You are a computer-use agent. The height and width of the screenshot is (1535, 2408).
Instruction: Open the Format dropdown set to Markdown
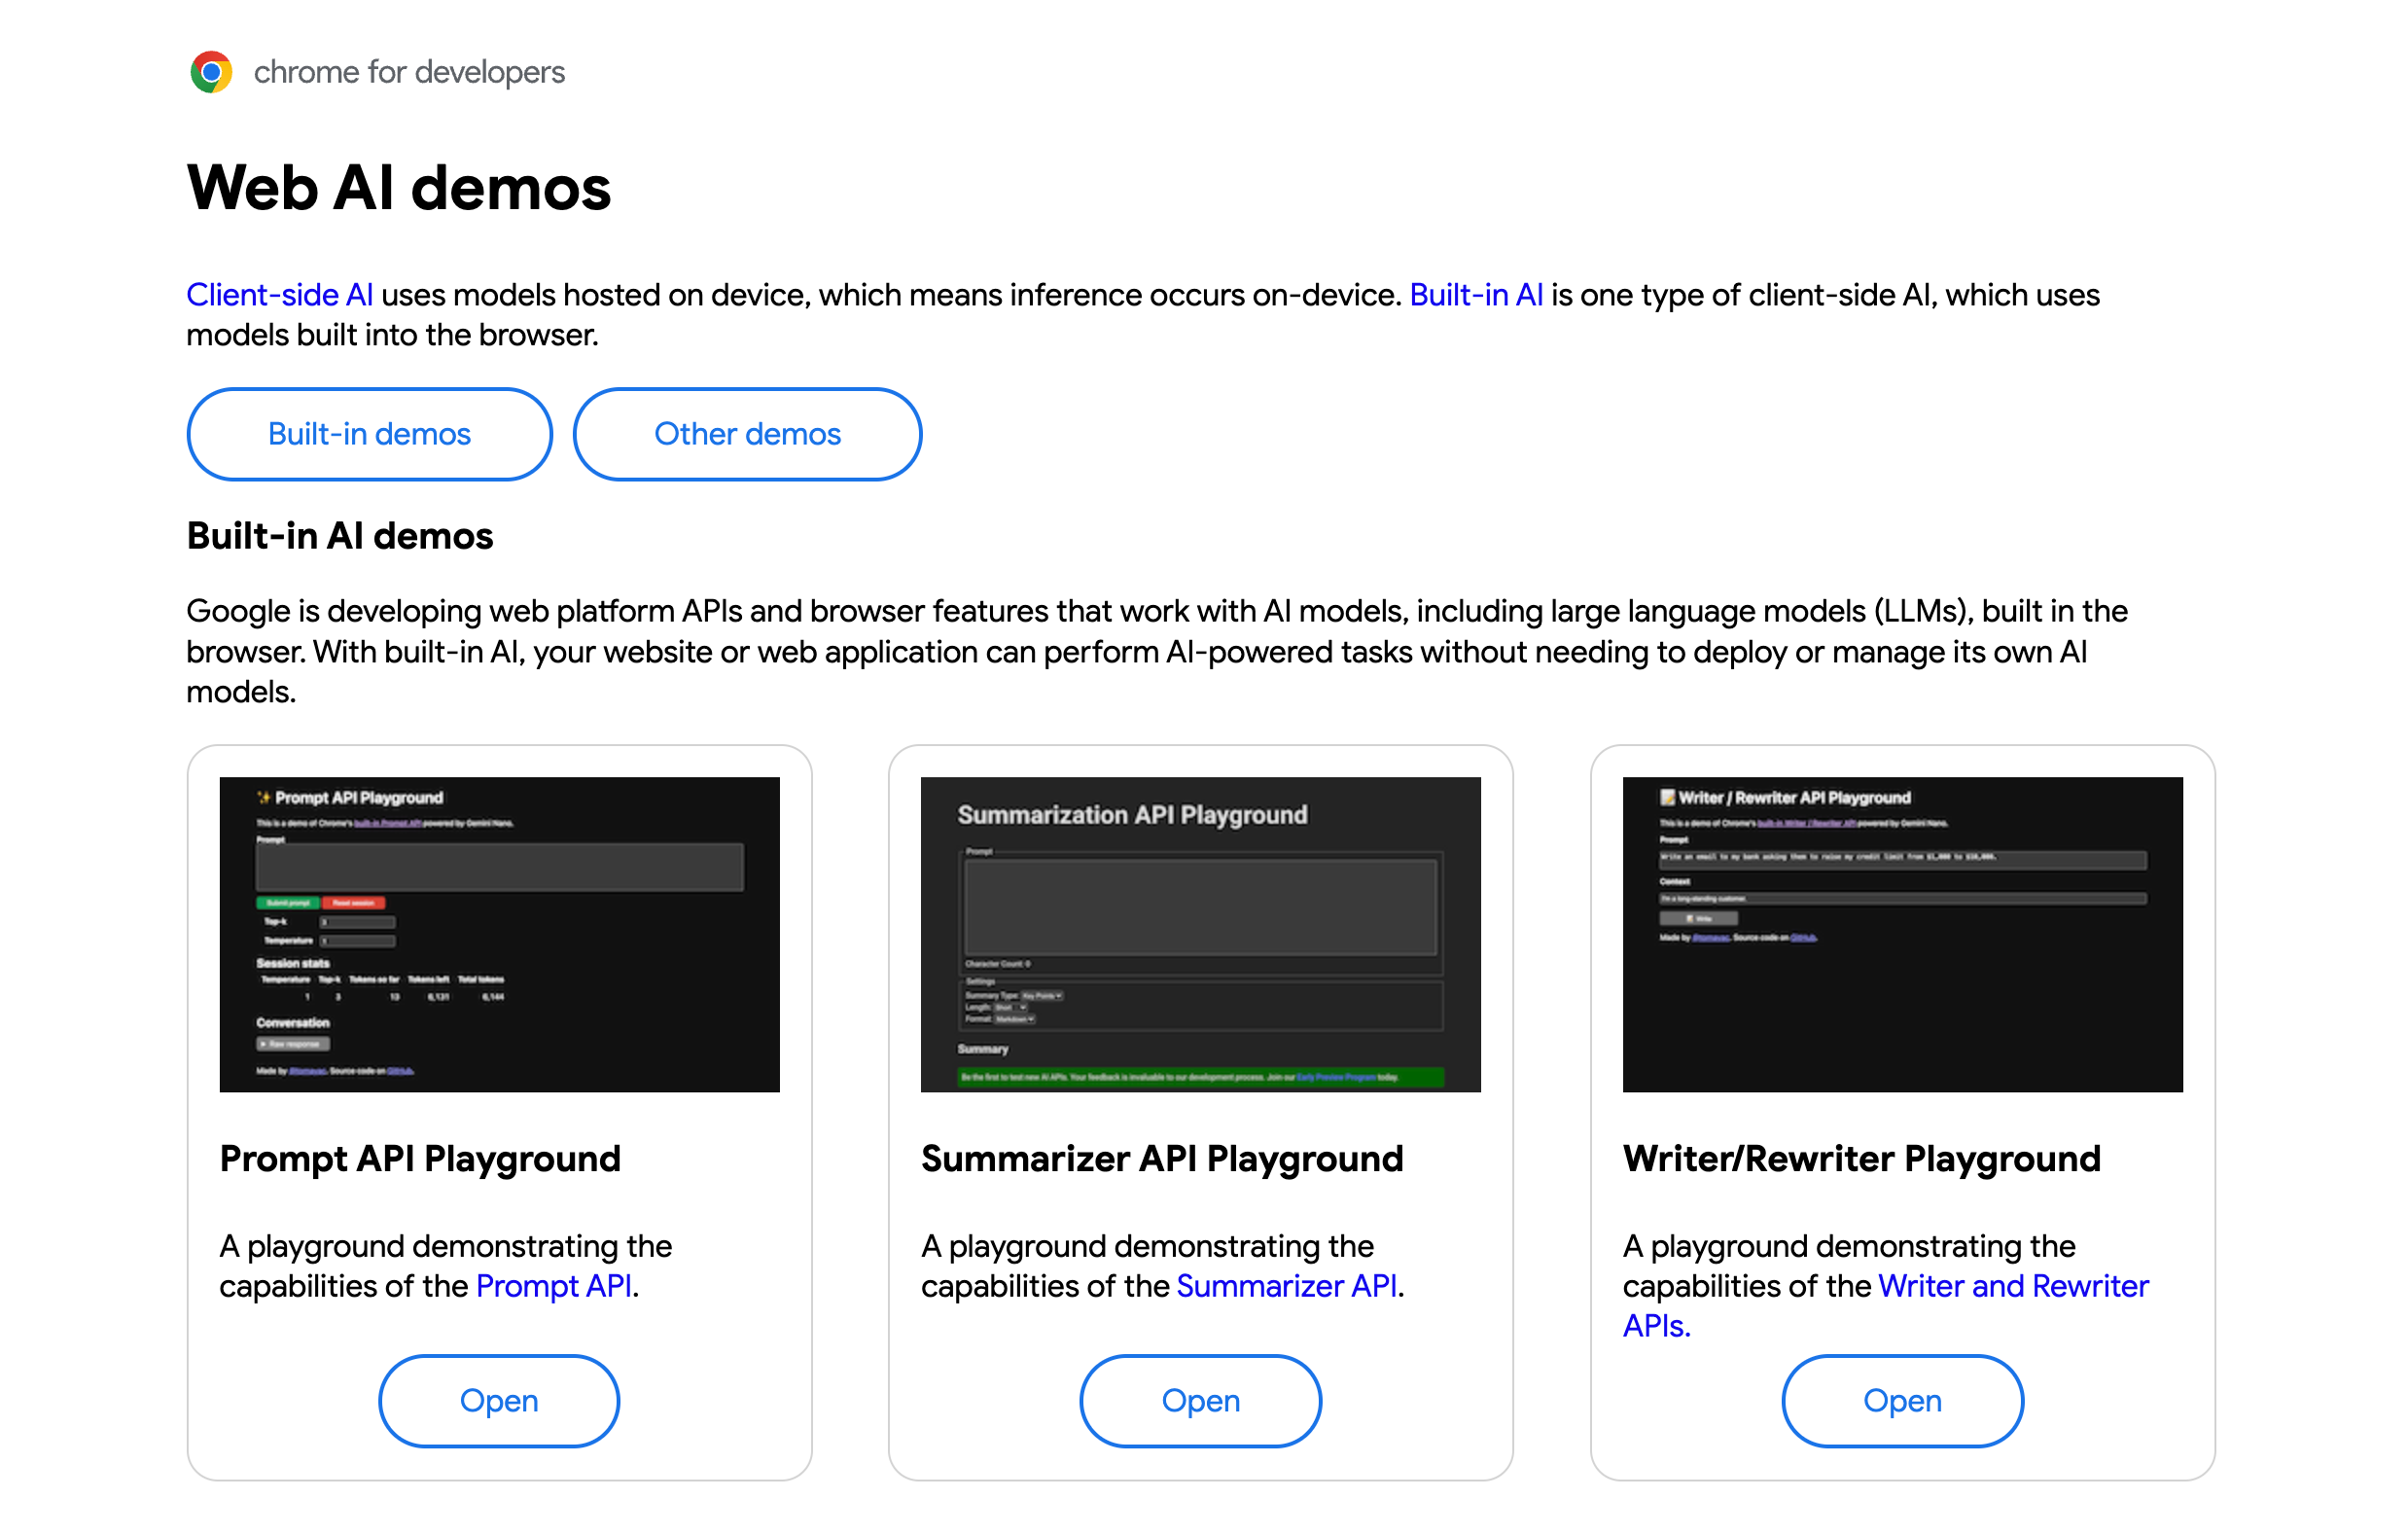pos(1014,1019)
